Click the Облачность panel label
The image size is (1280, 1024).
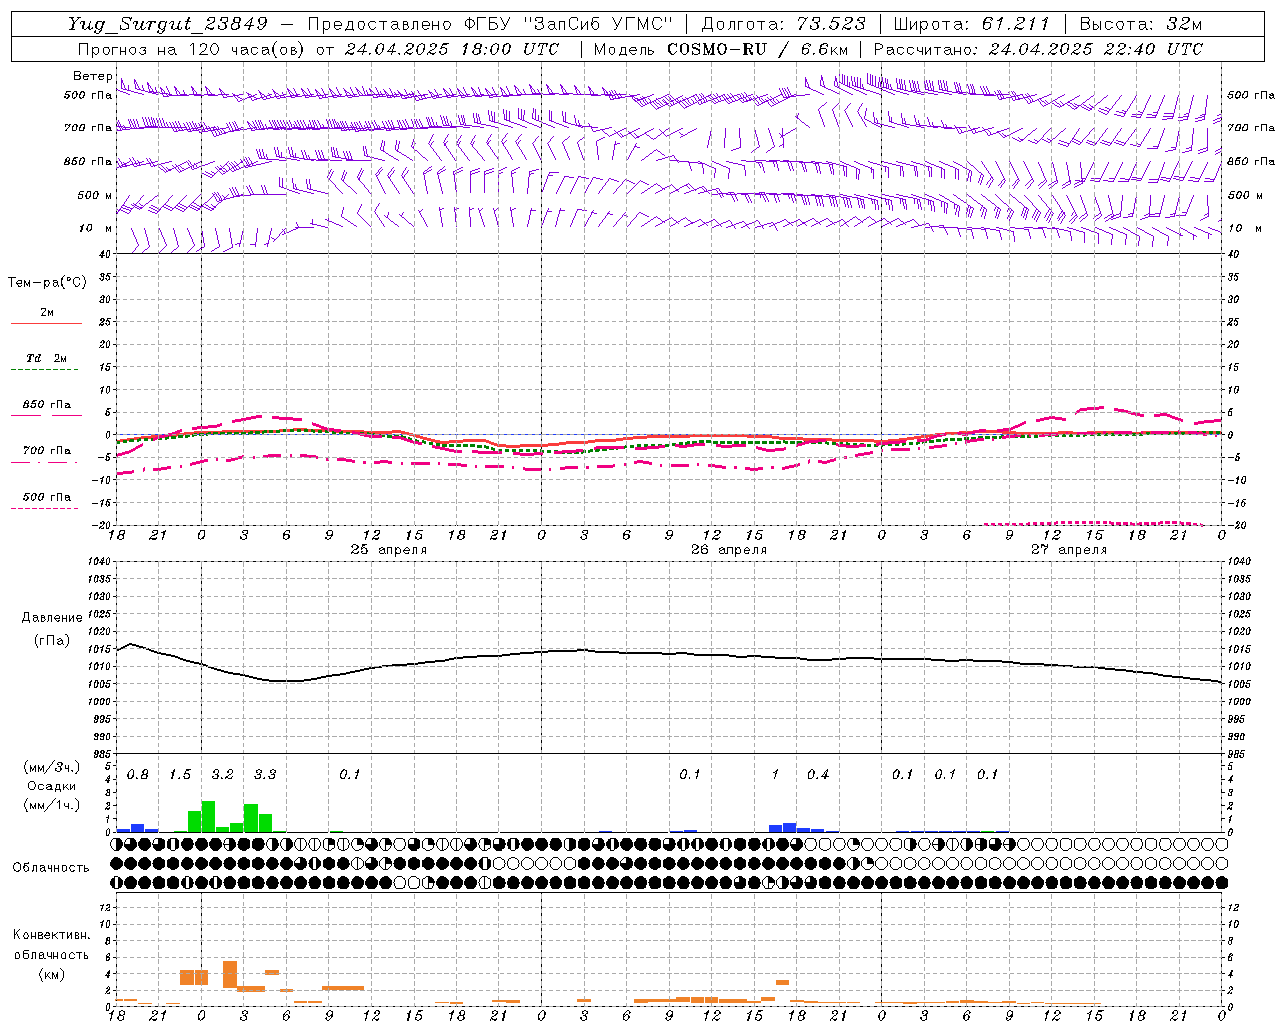[51, 867]
